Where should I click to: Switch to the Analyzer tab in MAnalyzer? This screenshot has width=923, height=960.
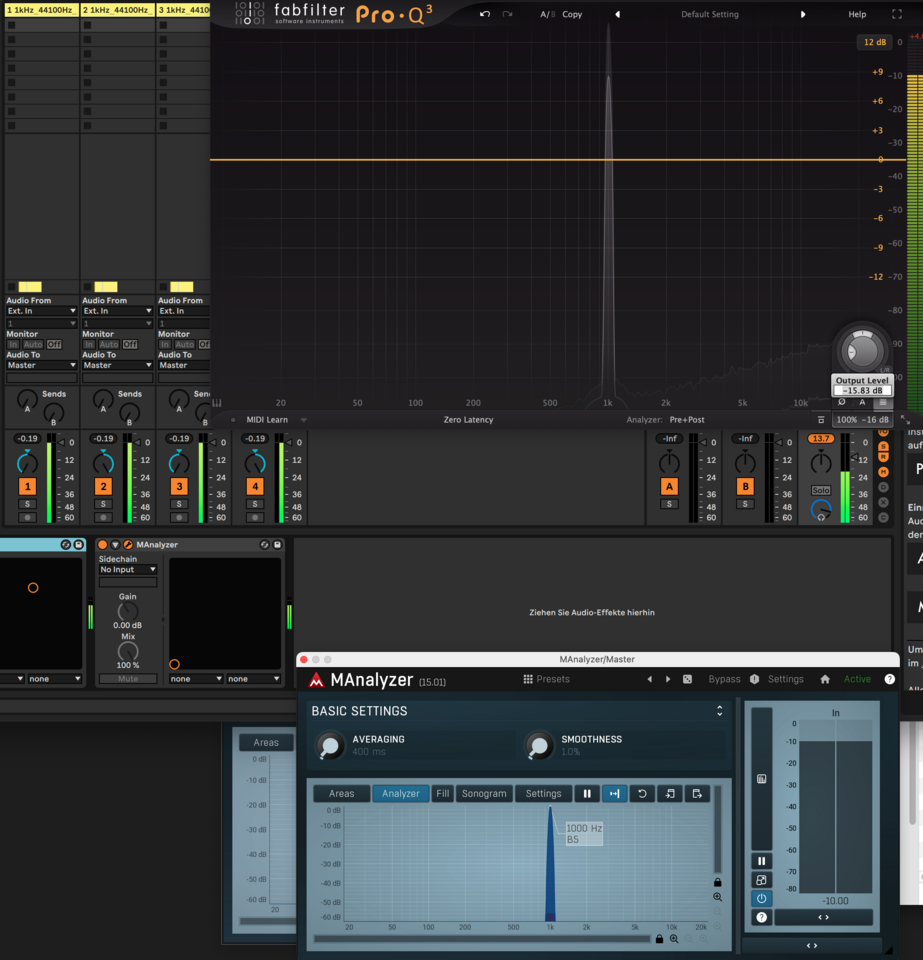coord(401,793)
